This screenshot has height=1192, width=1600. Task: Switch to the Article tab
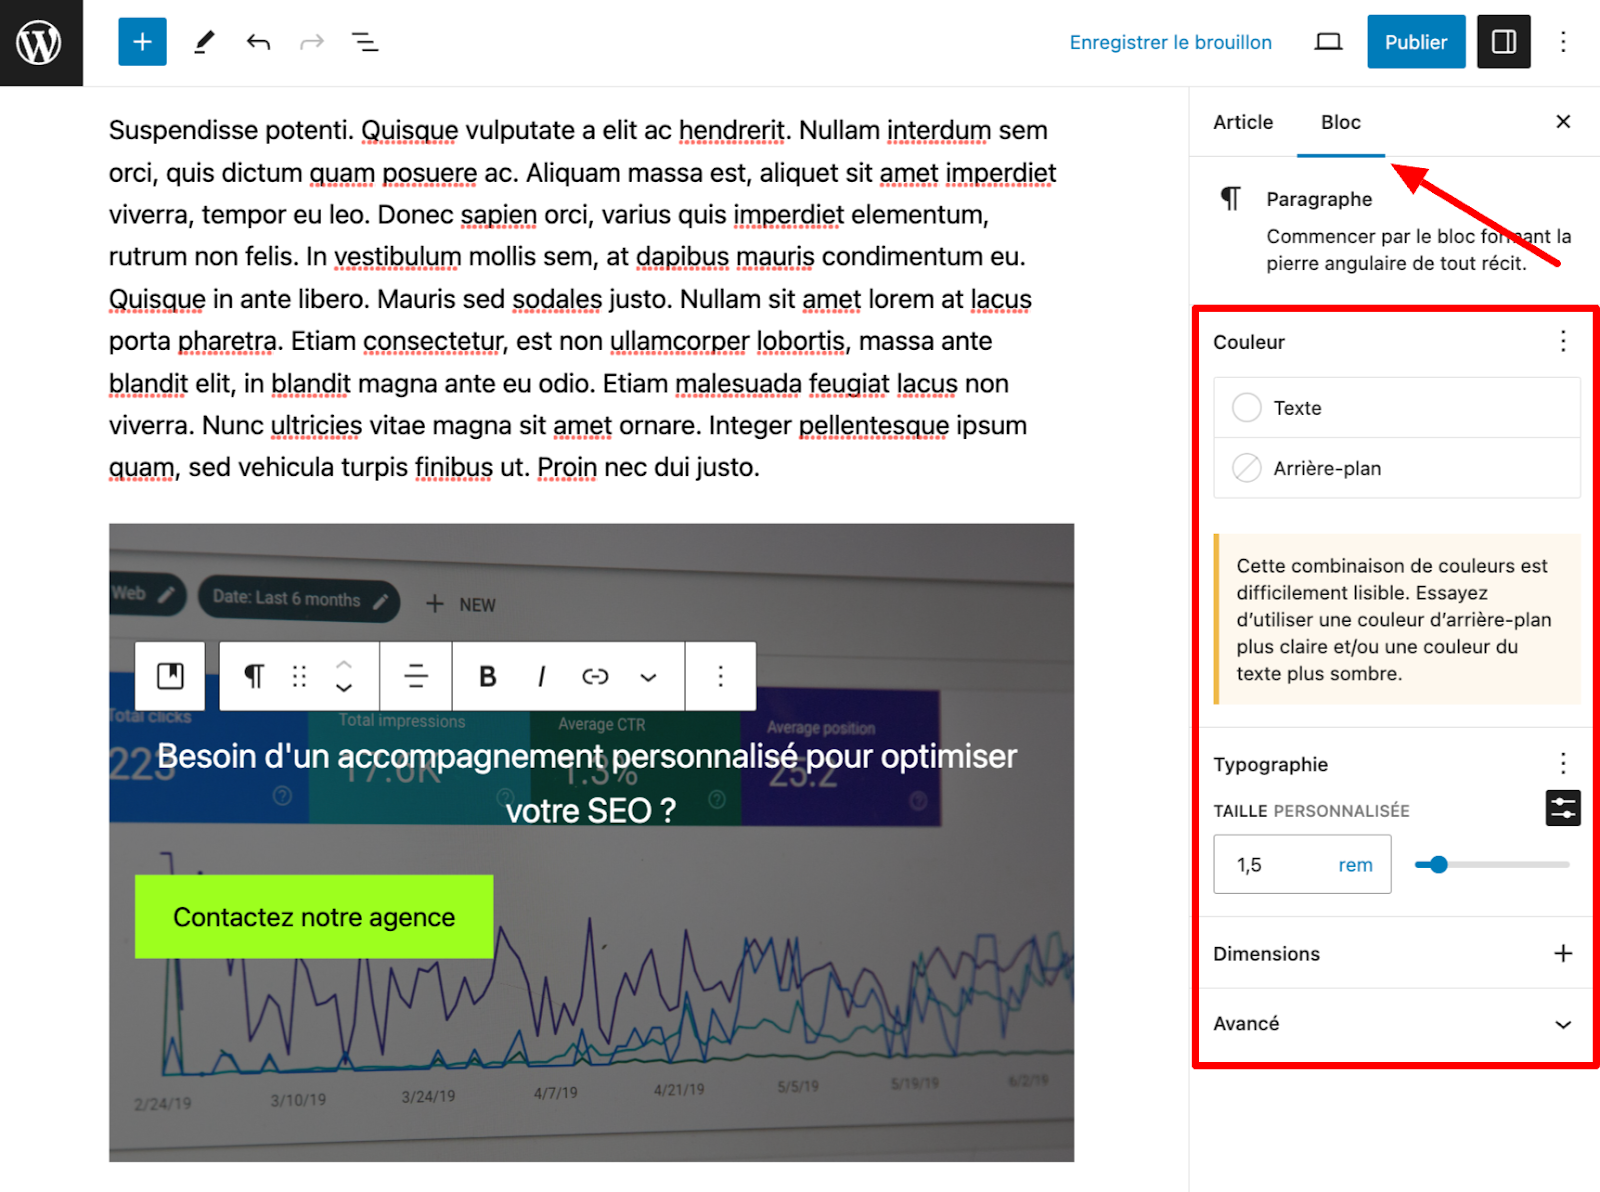[1243, 122]
